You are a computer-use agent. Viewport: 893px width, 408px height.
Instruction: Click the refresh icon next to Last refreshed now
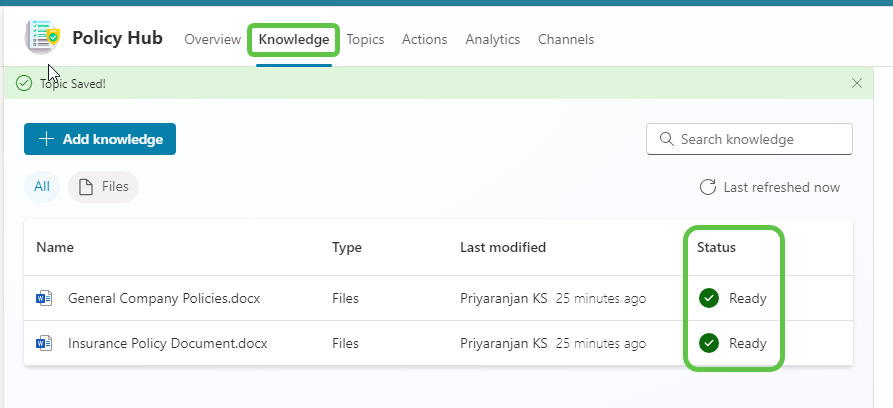pyautogui.click(x=707, y=187)
